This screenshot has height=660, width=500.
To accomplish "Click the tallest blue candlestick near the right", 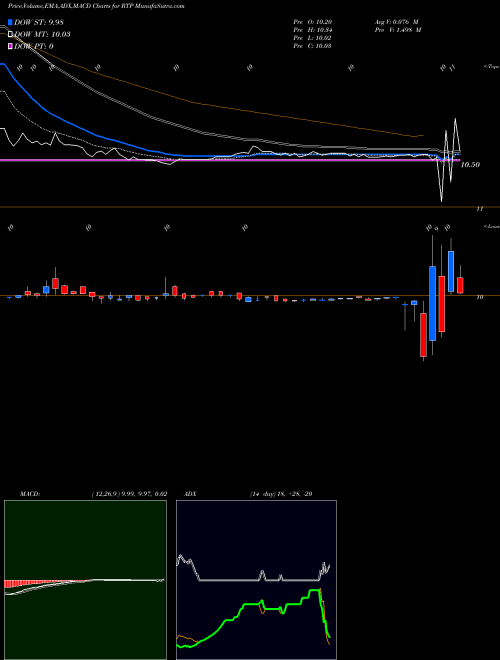I will (433, 303).
